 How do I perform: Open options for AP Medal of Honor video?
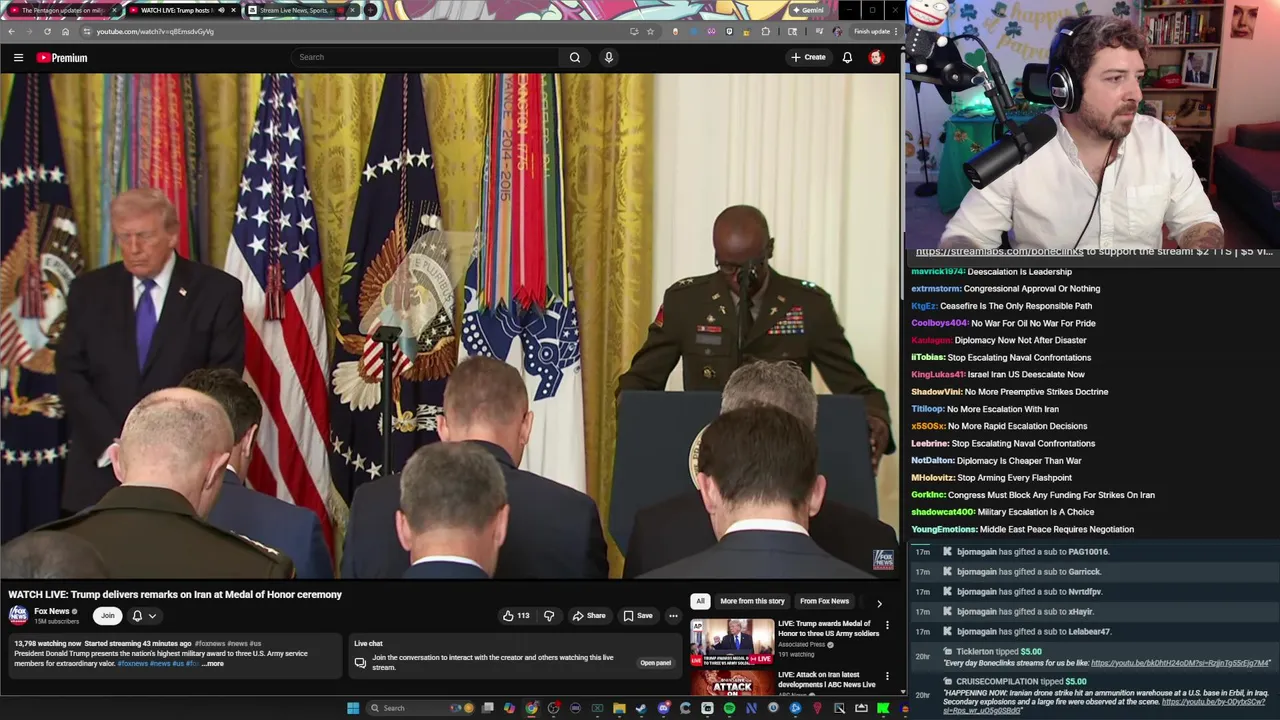click(x=887, y=625)
